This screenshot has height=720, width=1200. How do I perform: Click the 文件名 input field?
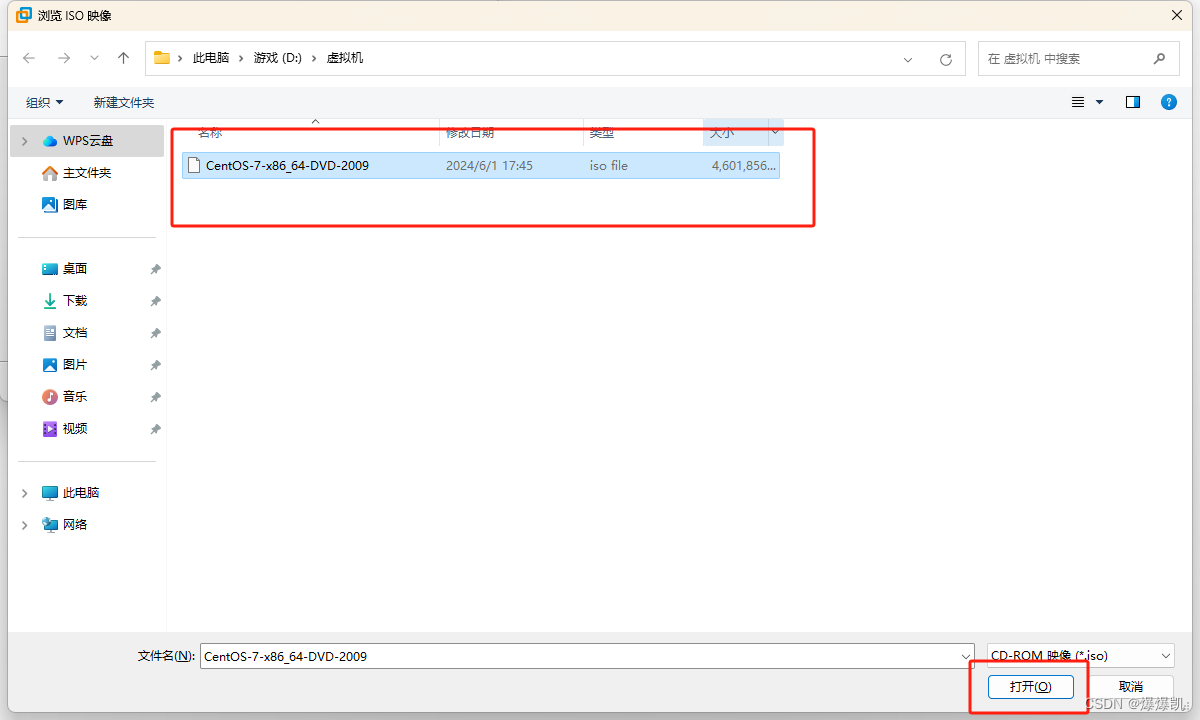click(578, 656)
